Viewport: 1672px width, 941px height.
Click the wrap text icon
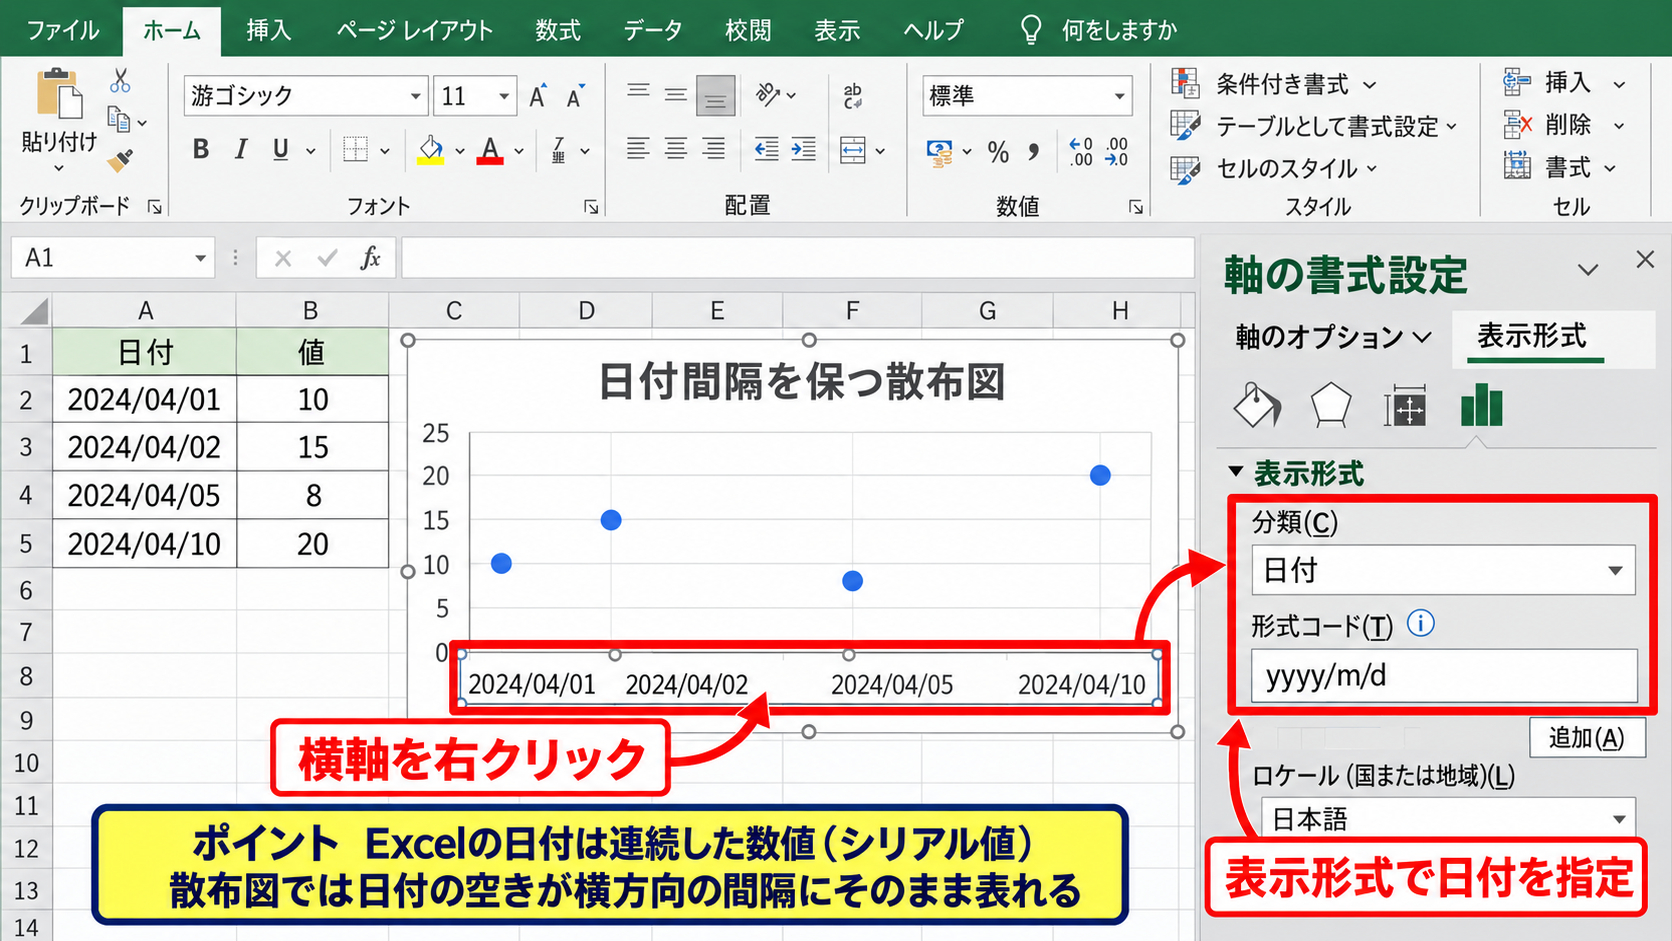[x=853, y=96]
